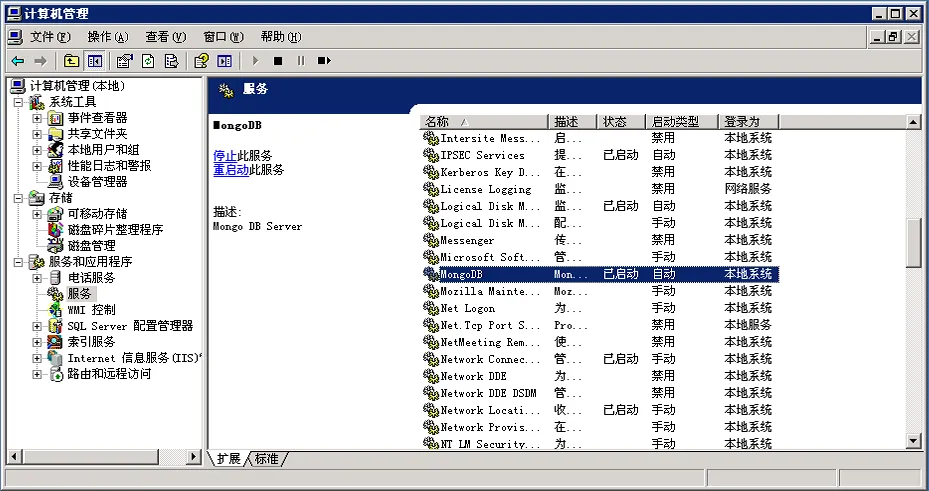This screenshot has height=491, width=929.
Task: Stop the service with the stop icon
Action: click(278, 60)
